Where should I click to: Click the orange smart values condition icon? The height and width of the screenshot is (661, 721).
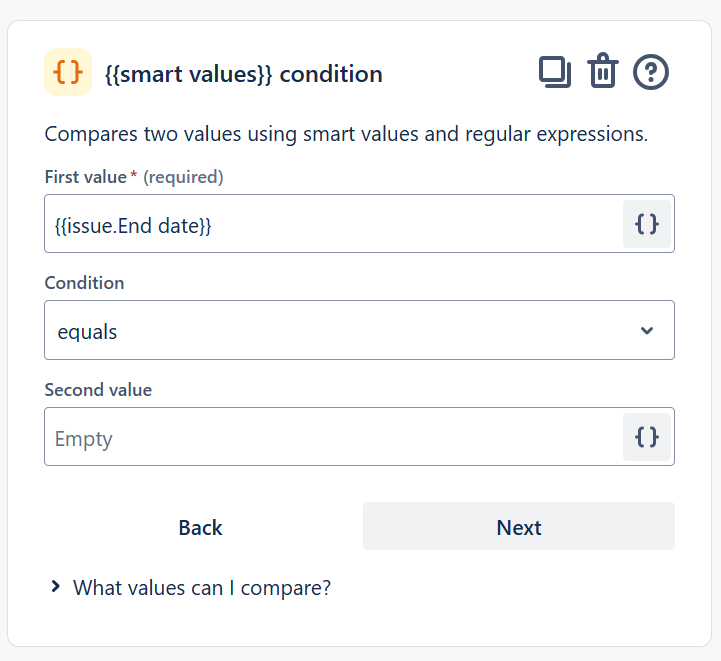click(x=68, y=72)
